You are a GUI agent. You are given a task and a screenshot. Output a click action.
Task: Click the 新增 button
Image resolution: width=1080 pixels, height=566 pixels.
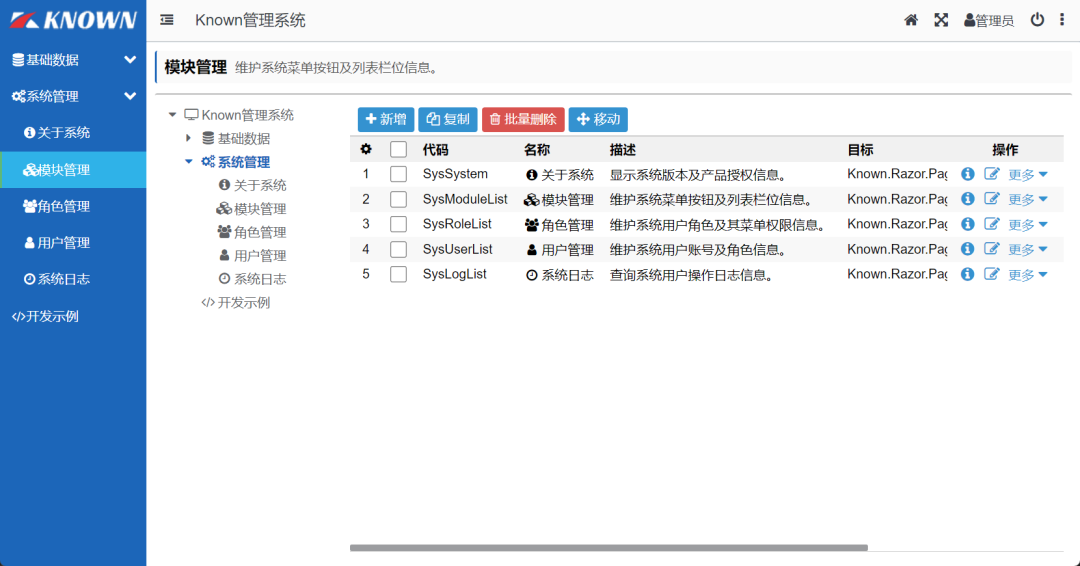click(386, 119)
